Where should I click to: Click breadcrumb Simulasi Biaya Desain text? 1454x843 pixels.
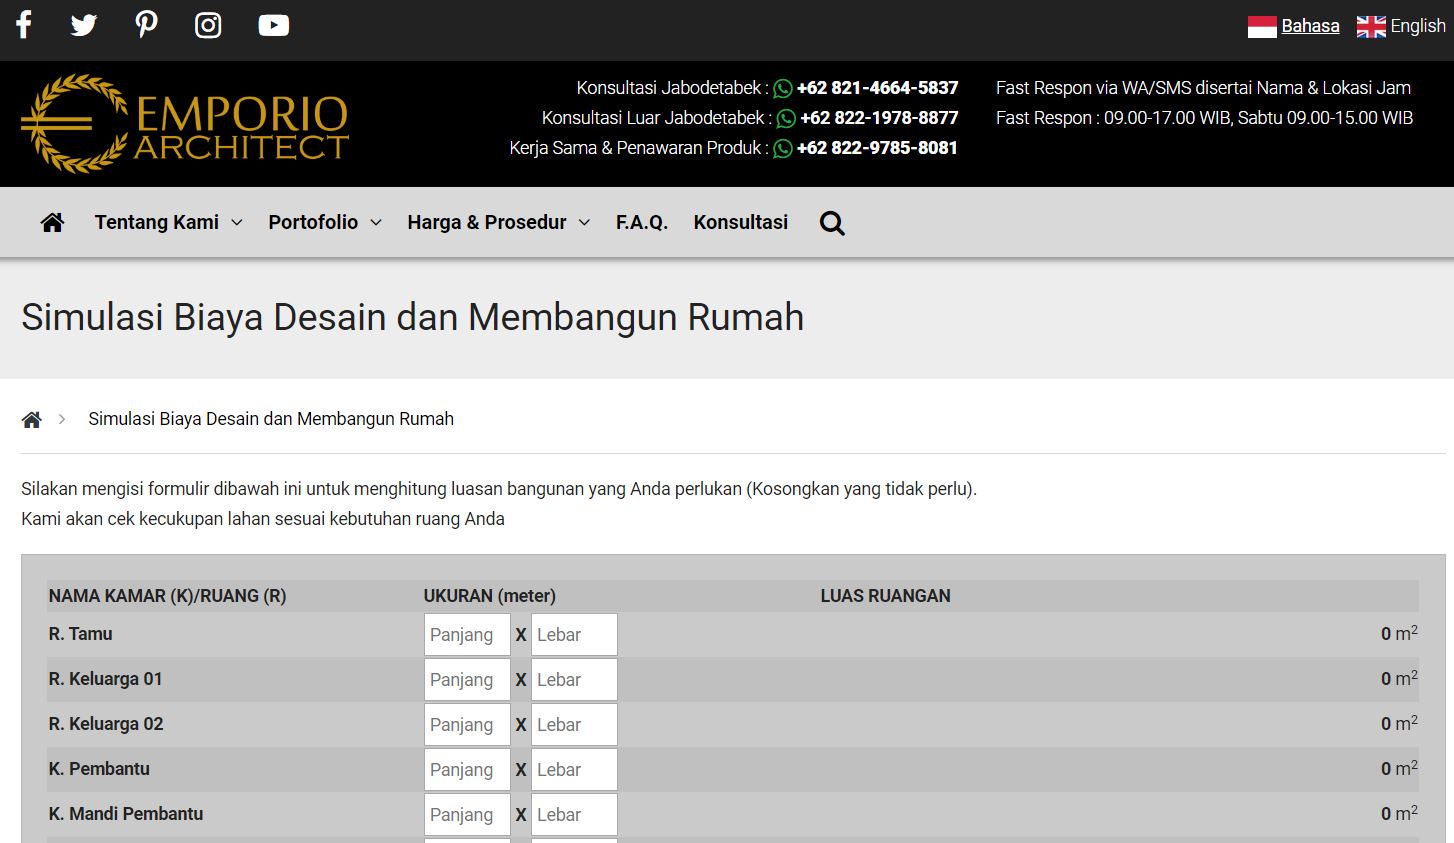271,419
